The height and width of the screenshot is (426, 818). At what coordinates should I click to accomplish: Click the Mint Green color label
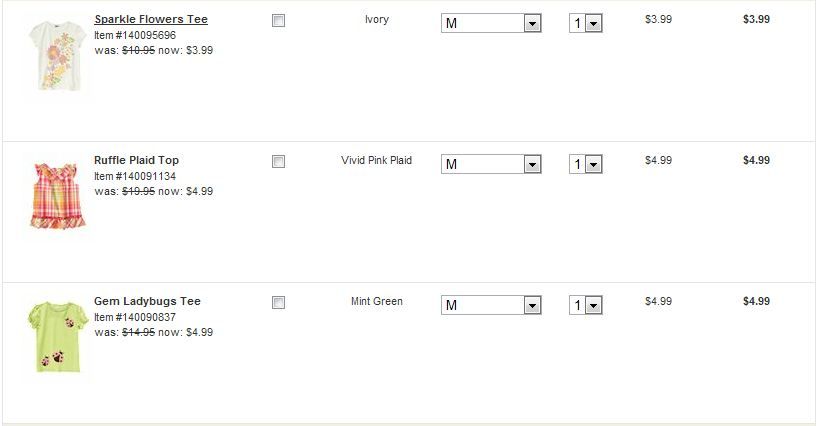pyautogui.click(x=377, y=301)
